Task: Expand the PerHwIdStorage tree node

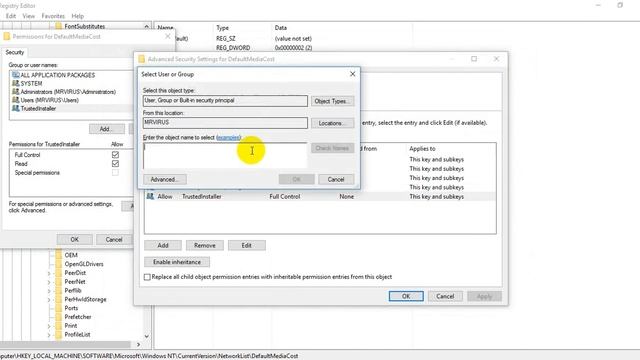Action: coord(49,300)
